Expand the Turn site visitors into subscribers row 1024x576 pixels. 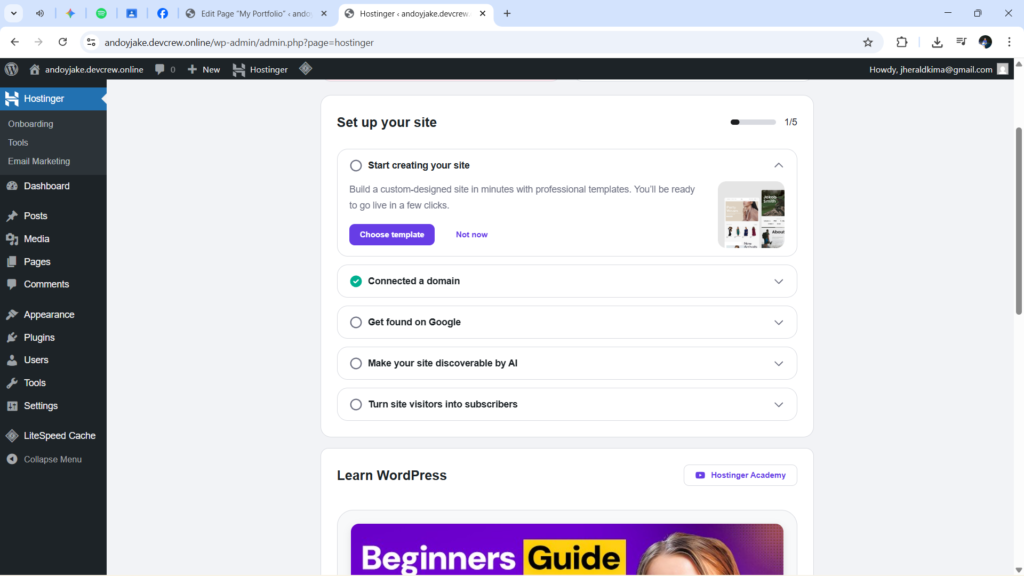pos(778,404)
